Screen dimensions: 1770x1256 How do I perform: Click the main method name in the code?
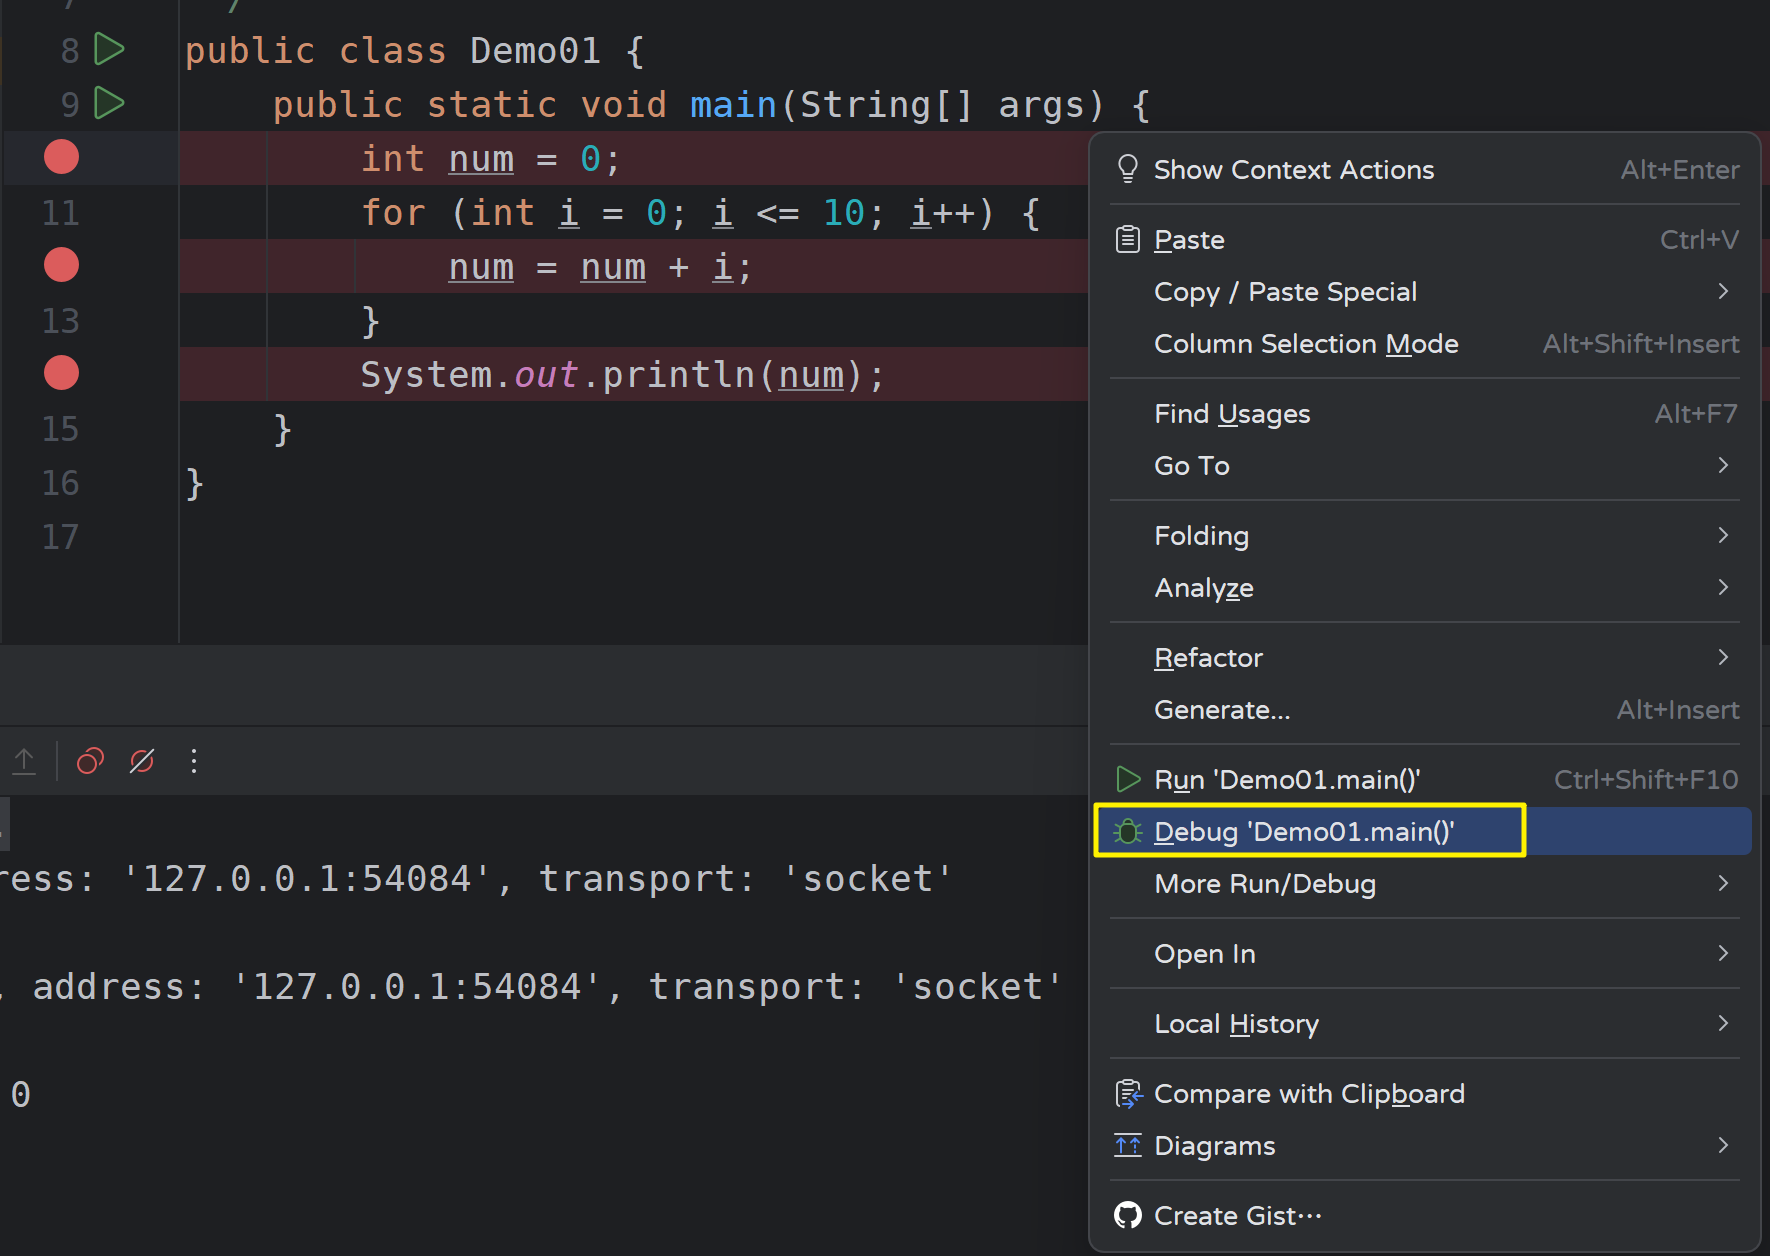coord(733,105)
